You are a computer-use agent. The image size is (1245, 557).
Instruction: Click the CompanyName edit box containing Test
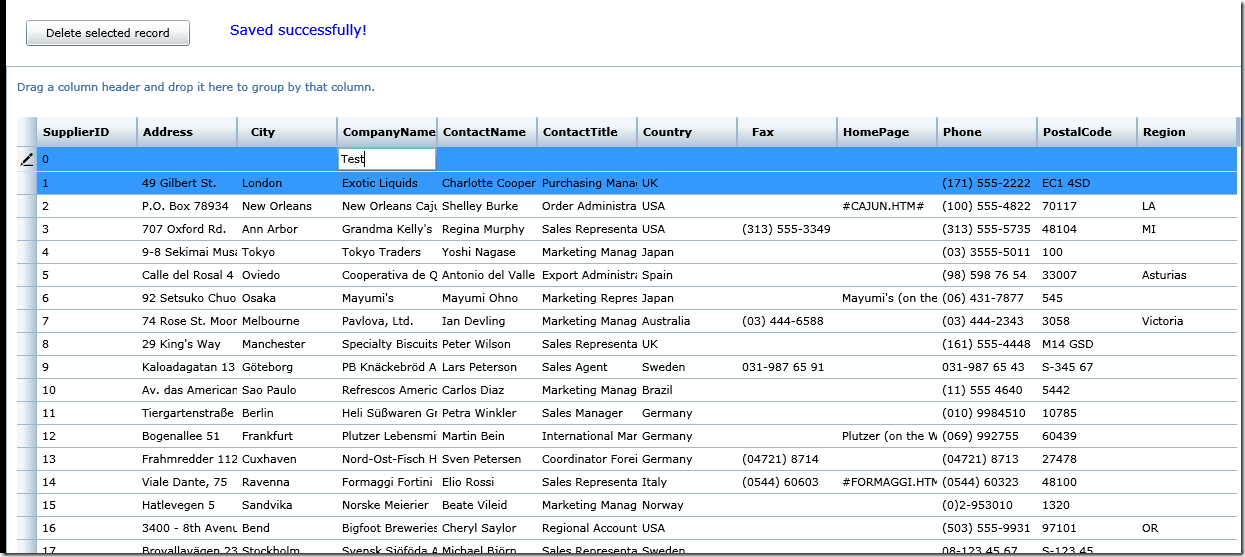(387, 159)
